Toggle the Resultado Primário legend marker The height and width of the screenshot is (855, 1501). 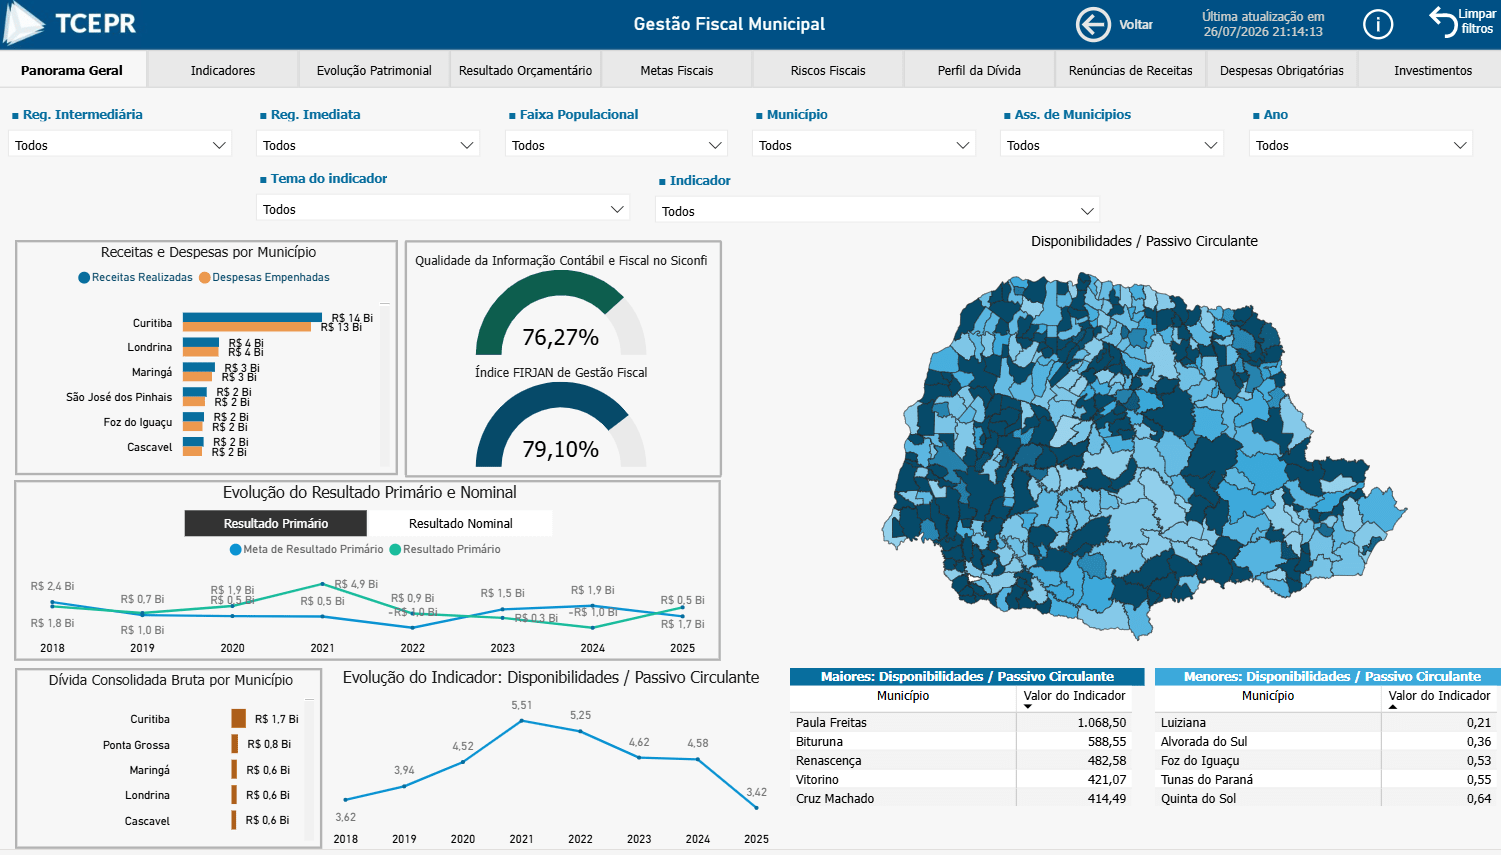[x=395, y=549]
